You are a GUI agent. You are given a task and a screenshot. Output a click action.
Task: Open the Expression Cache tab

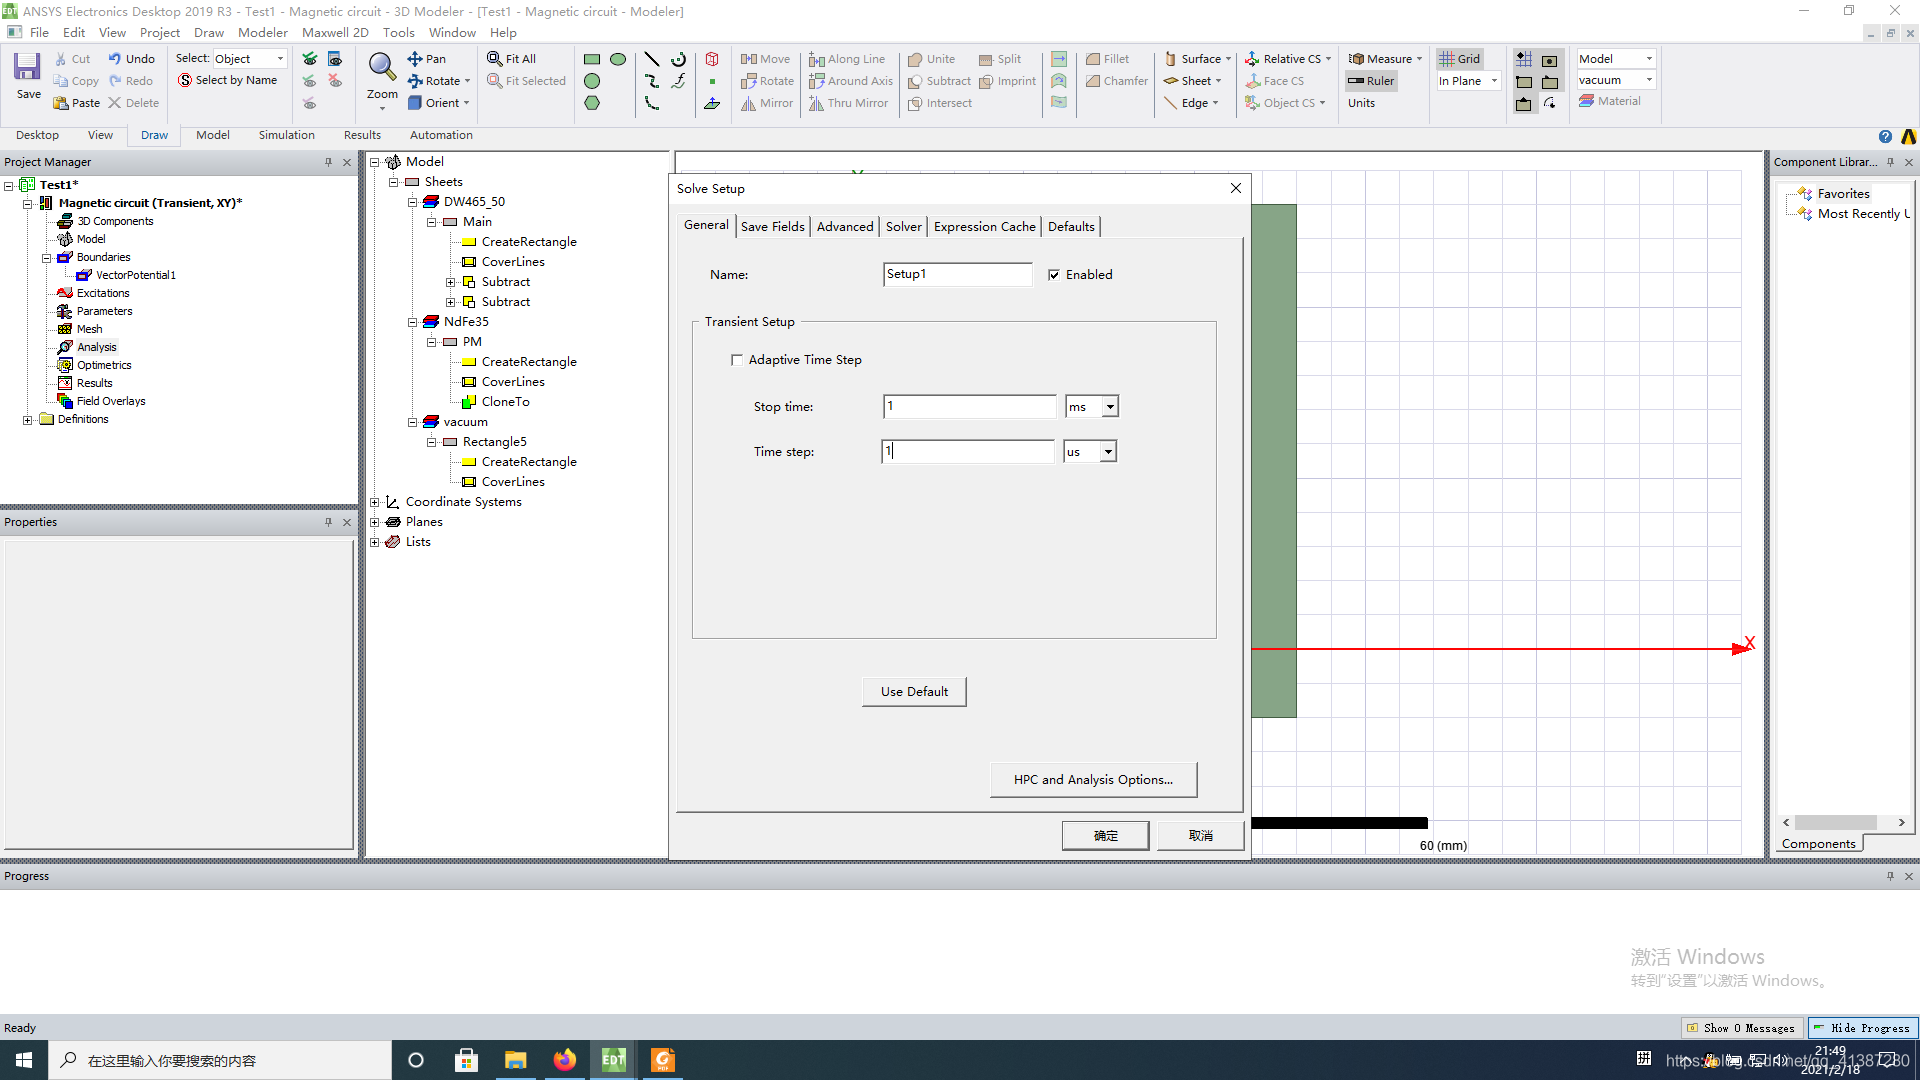(x=984, y=227)
